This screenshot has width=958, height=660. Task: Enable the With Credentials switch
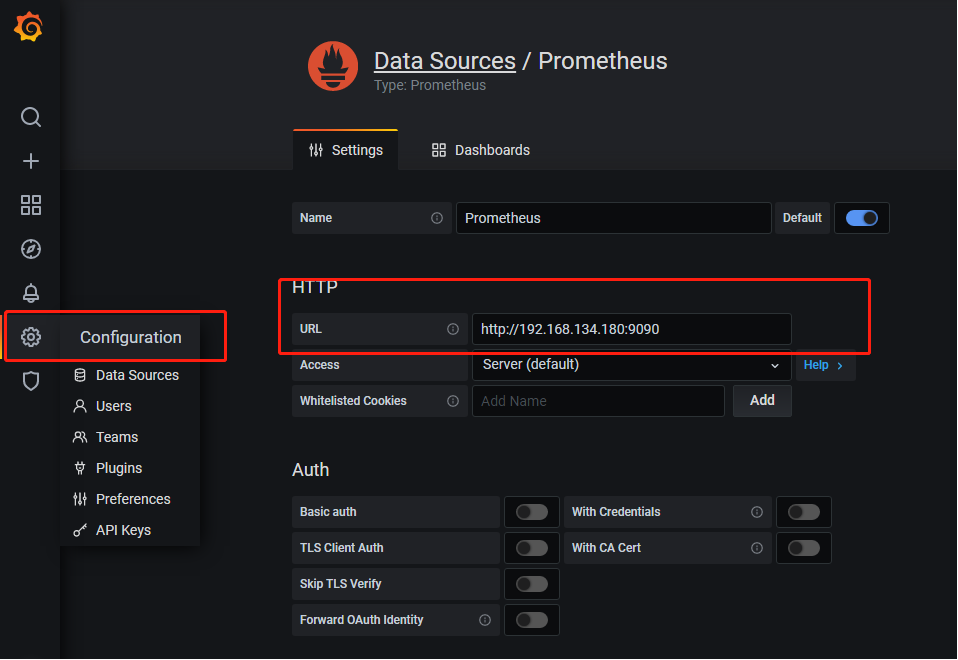803,512
